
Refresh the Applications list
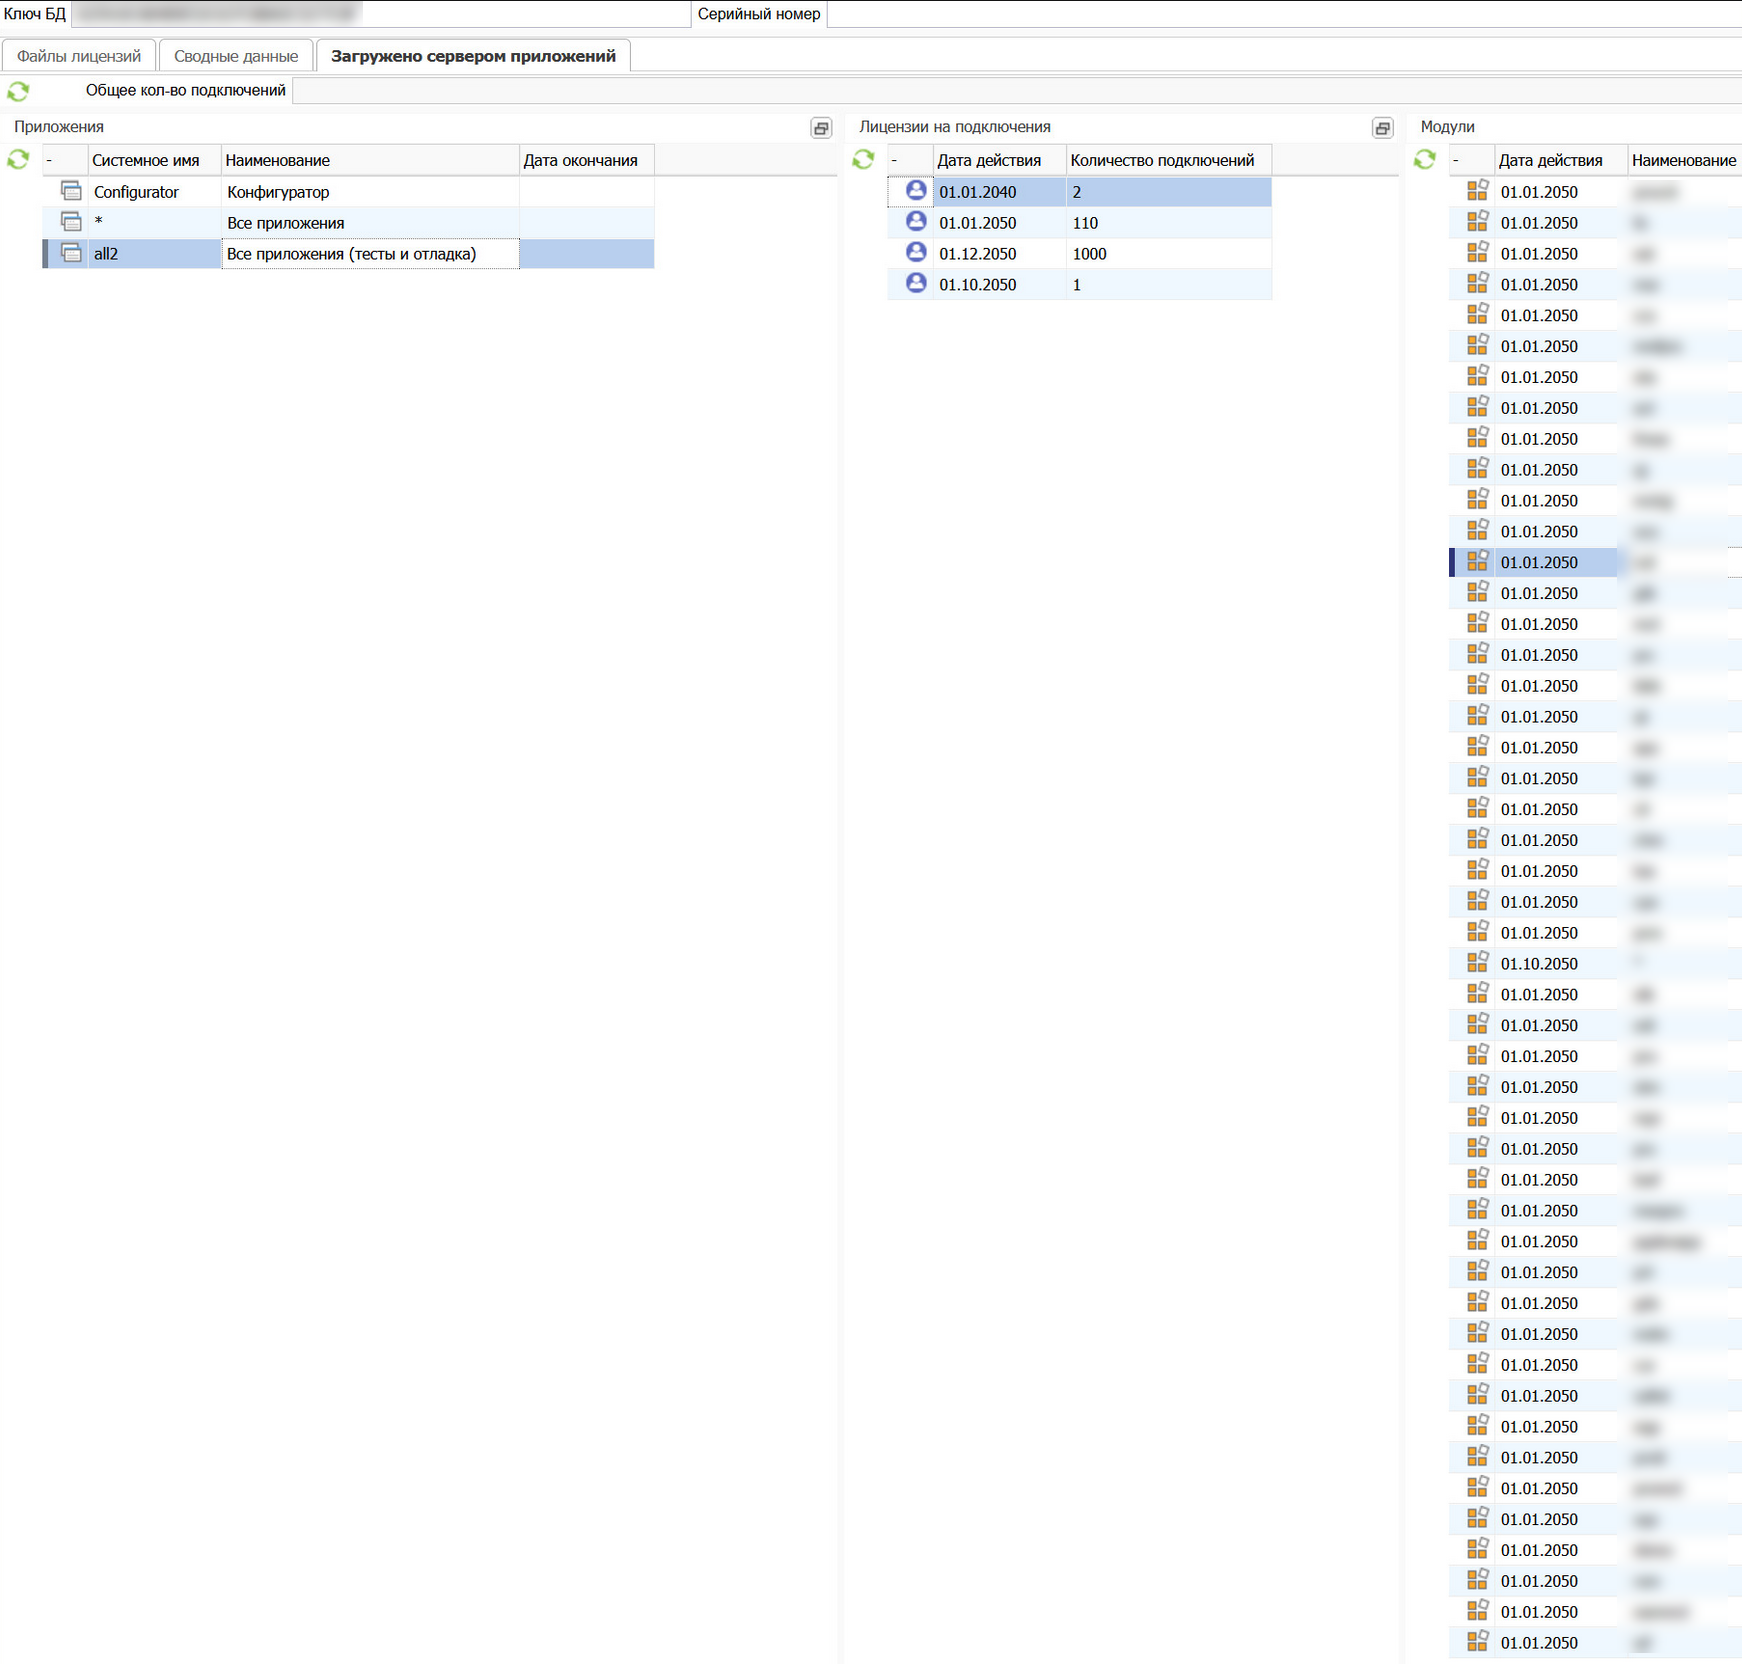coord(18,160)
